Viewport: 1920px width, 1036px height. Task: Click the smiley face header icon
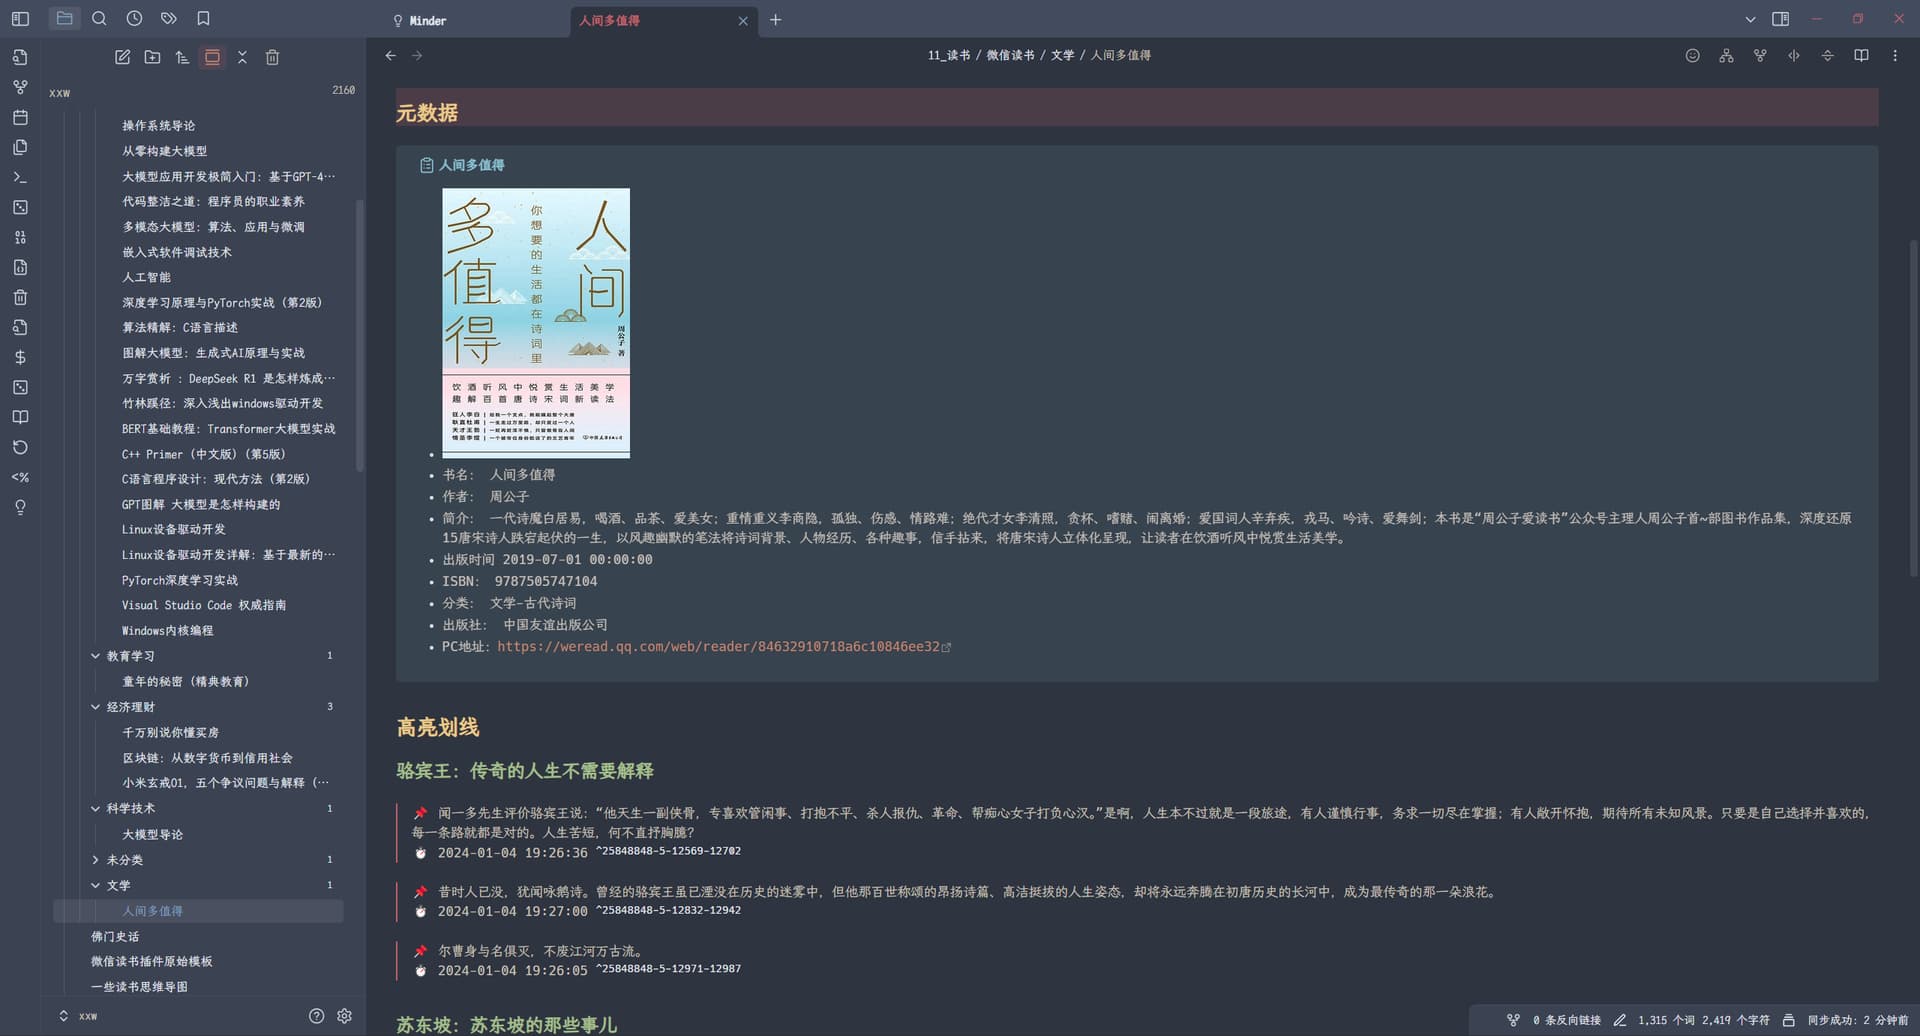coord(1692,55)
